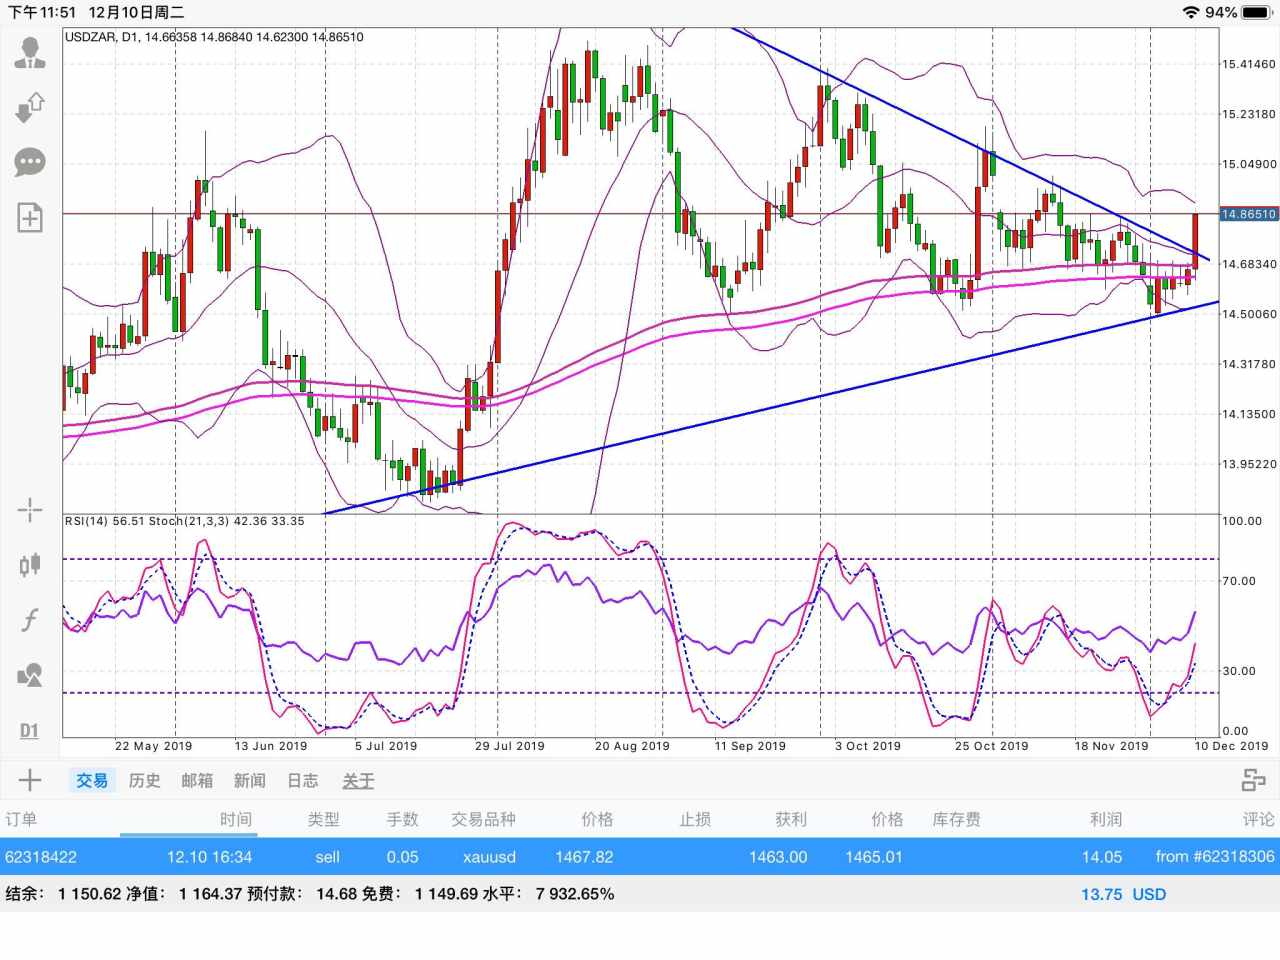
Task: Tap the 13.95220 price axis label
Action: [x=1249, y=464]
